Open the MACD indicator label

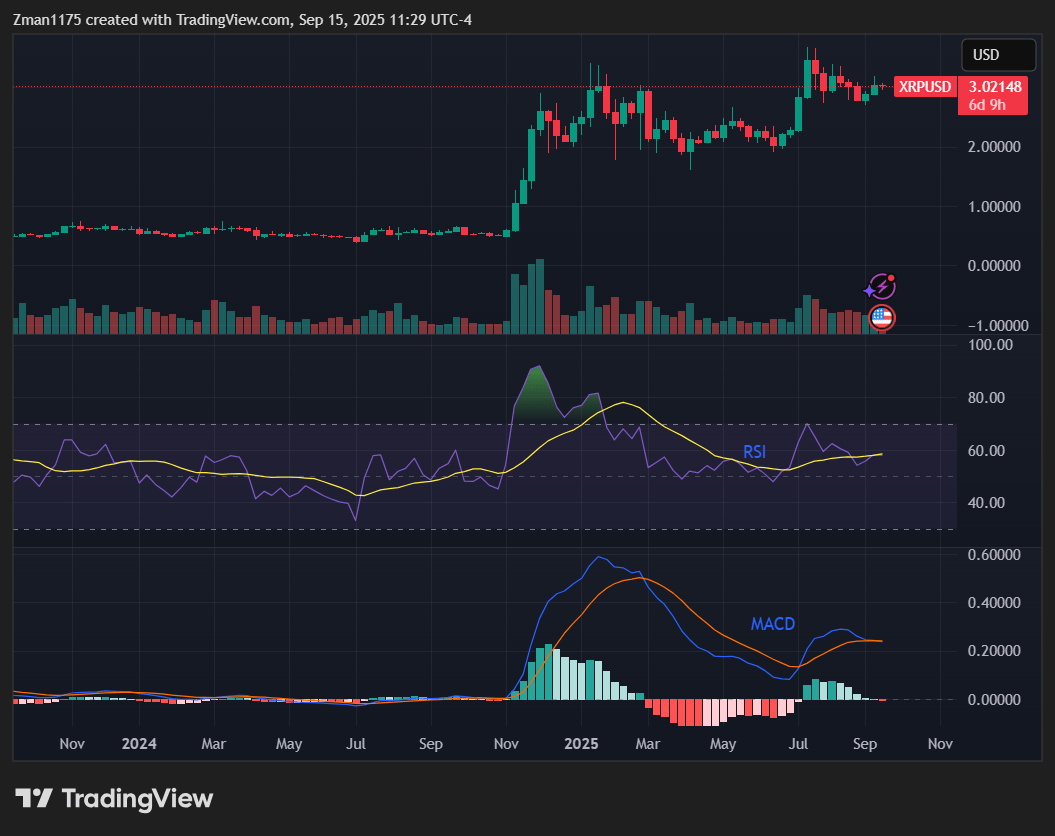[x=773, y=624]
